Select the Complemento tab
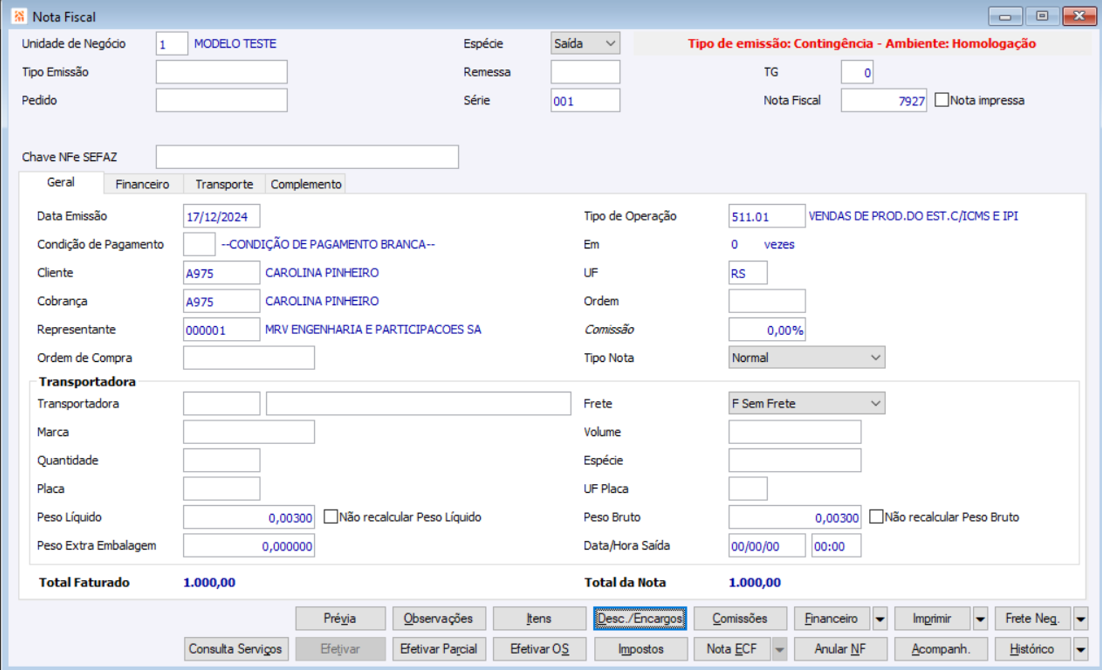 (306, 184)
